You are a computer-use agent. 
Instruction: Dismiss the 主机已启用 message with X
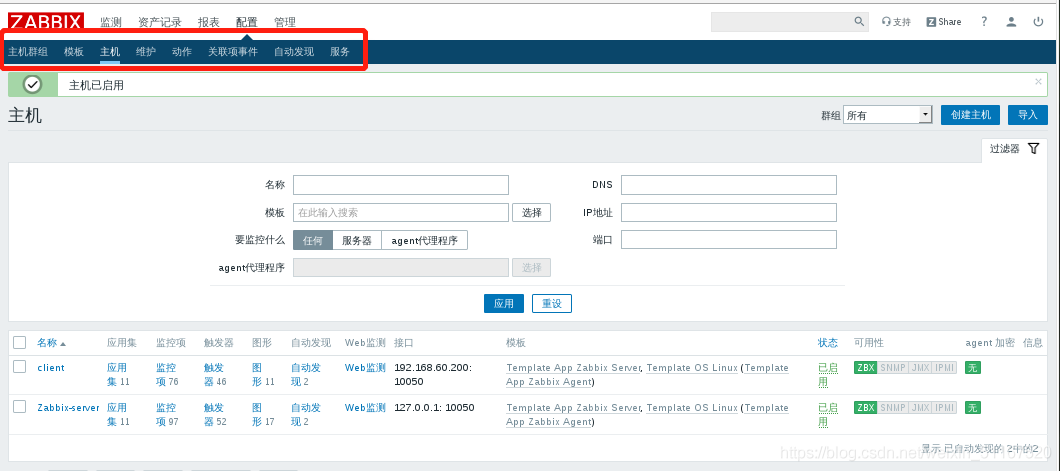click(1038, 81)
